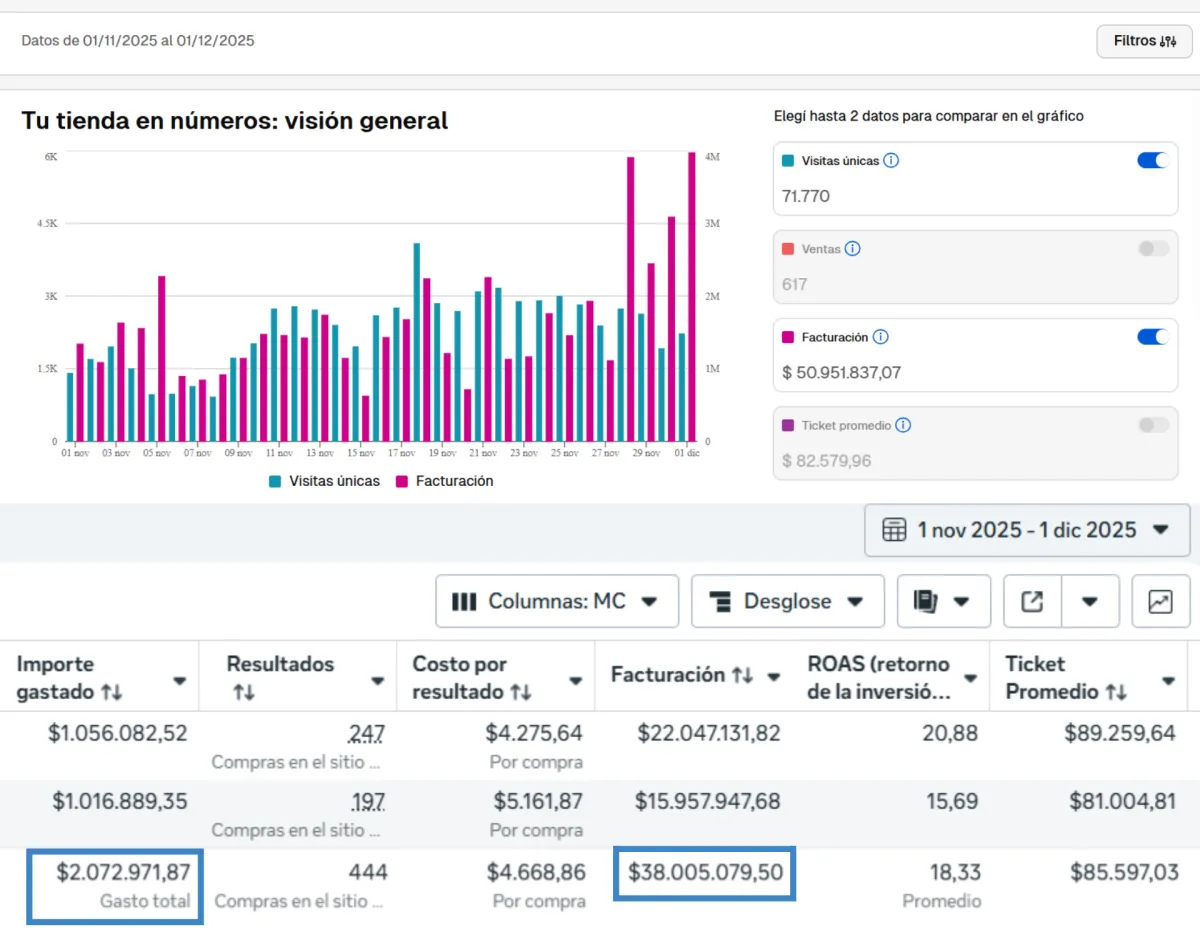
Task: Enable the Ventas toggle switch
Action: [x=1152, y=249]
